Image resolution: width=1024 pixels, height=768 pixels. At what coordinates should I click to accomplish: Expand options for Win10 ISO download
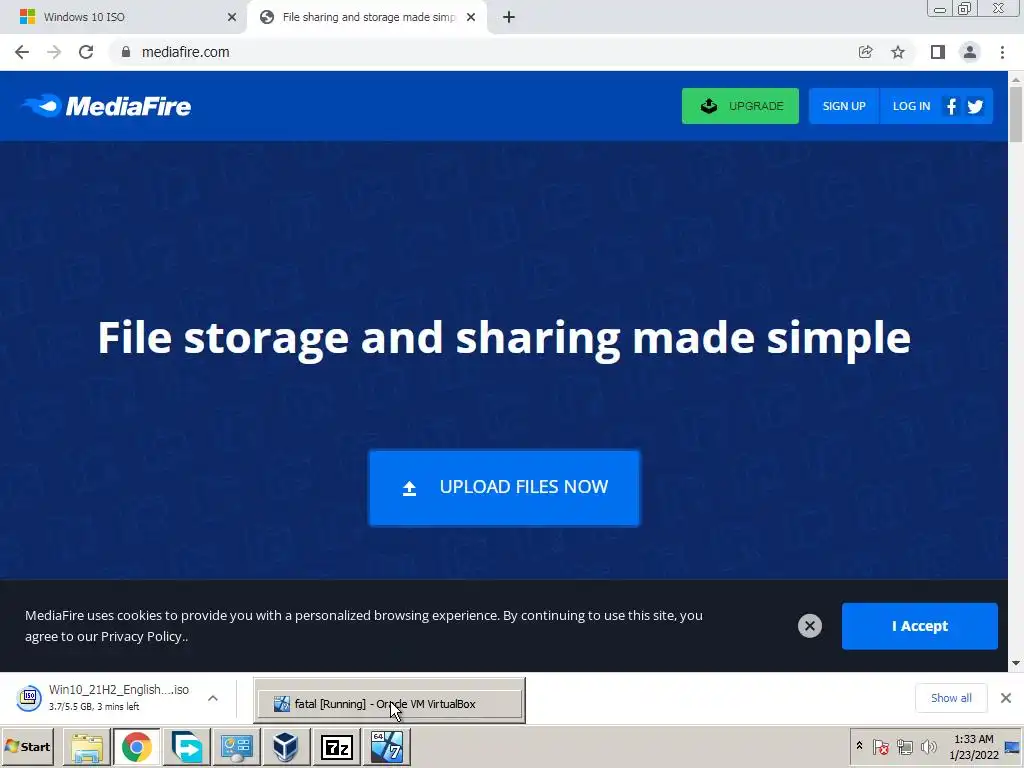coord(213,698)
